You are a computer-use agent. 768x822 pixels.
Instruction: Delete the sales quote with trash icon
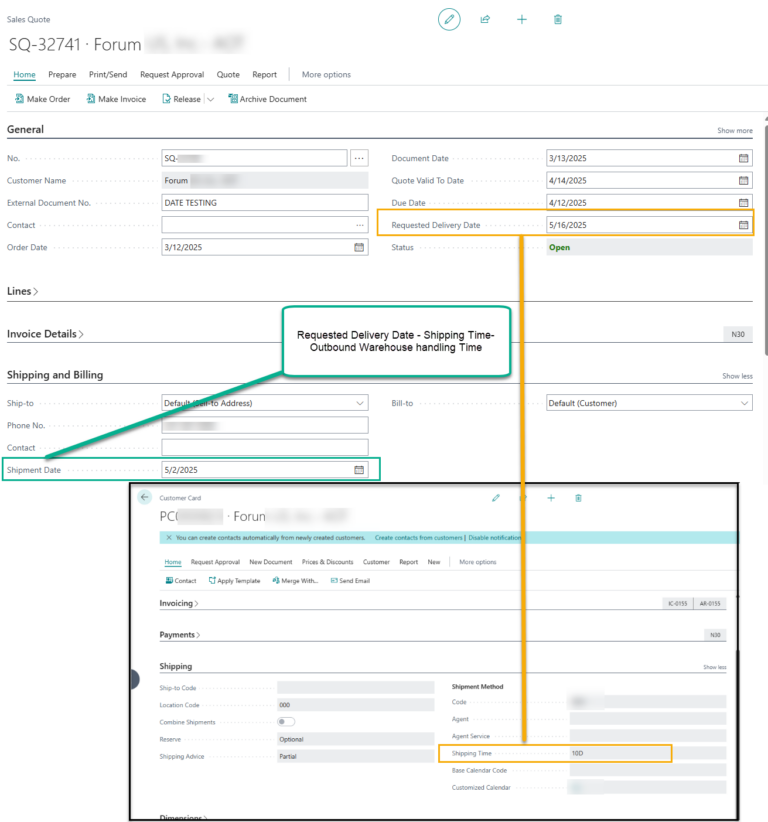click(558, 19)
